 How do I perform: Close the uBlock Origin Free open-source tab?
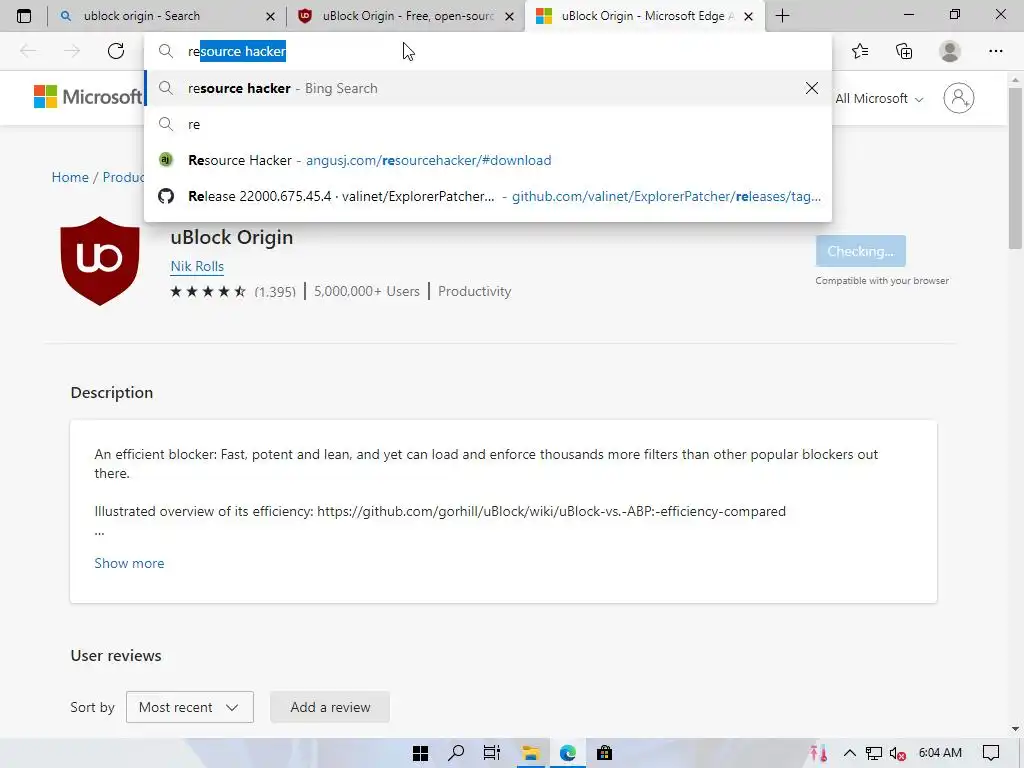coord(509,16)
